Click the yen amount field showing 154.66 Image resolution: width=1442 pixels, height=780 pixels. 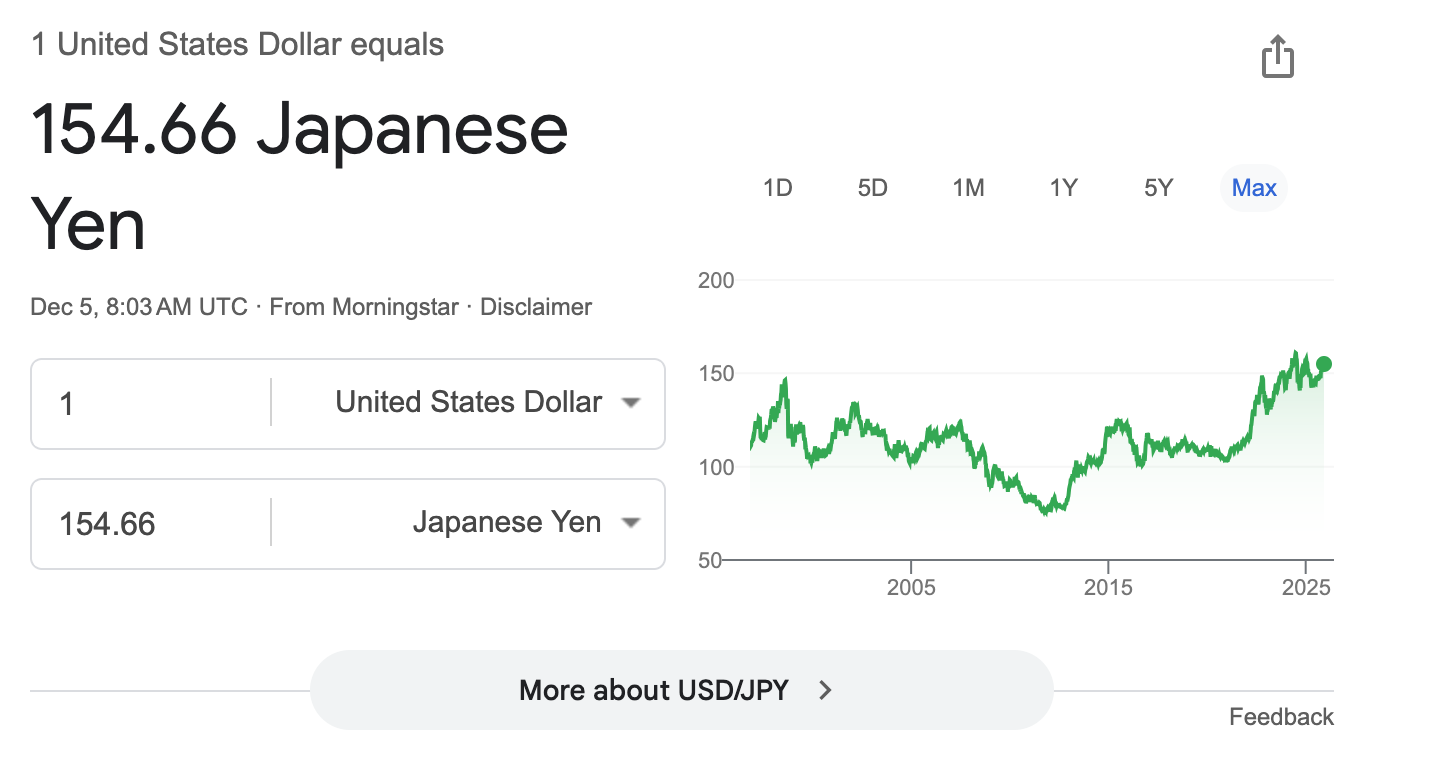click(151, 523)
